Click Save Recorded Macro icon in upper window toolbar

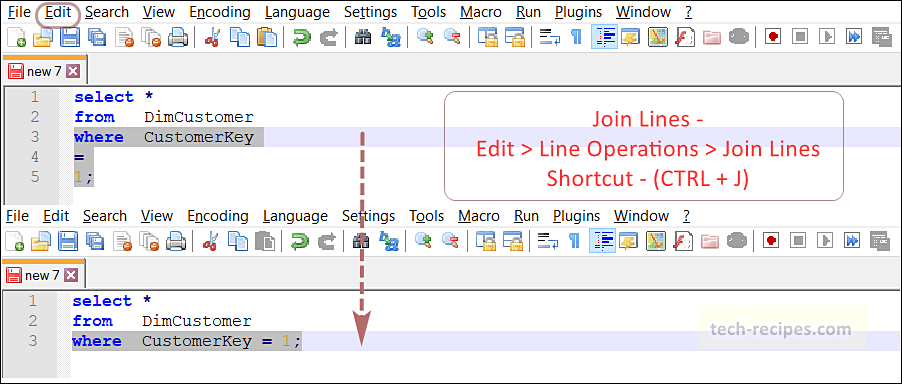pyautogui.click(x=881, y=37)
